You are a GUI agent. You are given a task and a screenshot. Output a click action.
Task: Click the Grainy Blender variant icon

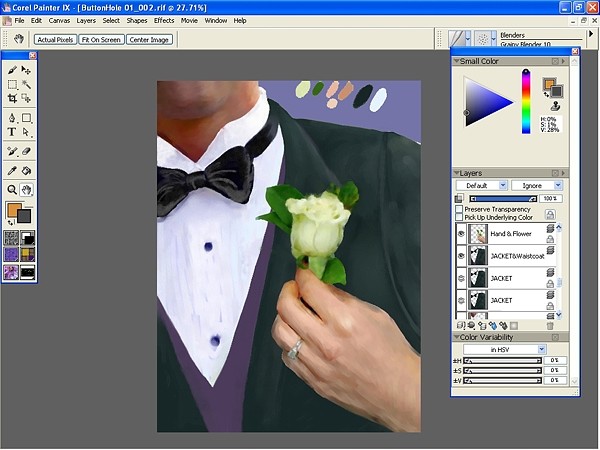(483, 39)
